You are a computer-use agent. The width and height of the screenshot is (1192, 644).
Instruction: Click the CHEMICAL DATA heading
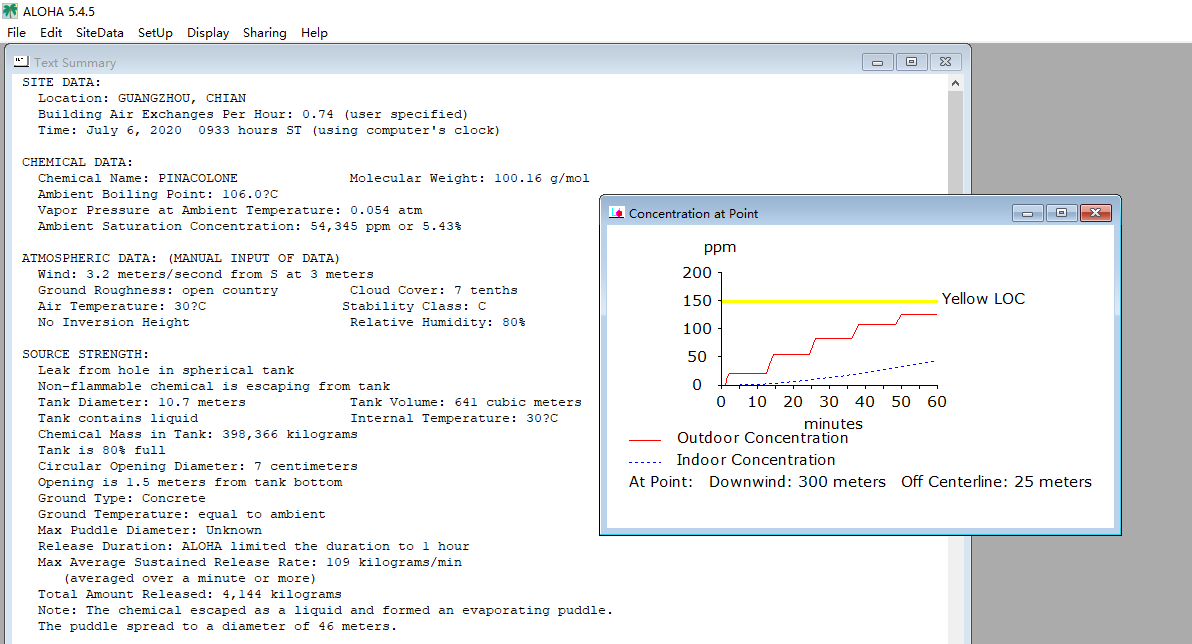[x=77, y=162]
